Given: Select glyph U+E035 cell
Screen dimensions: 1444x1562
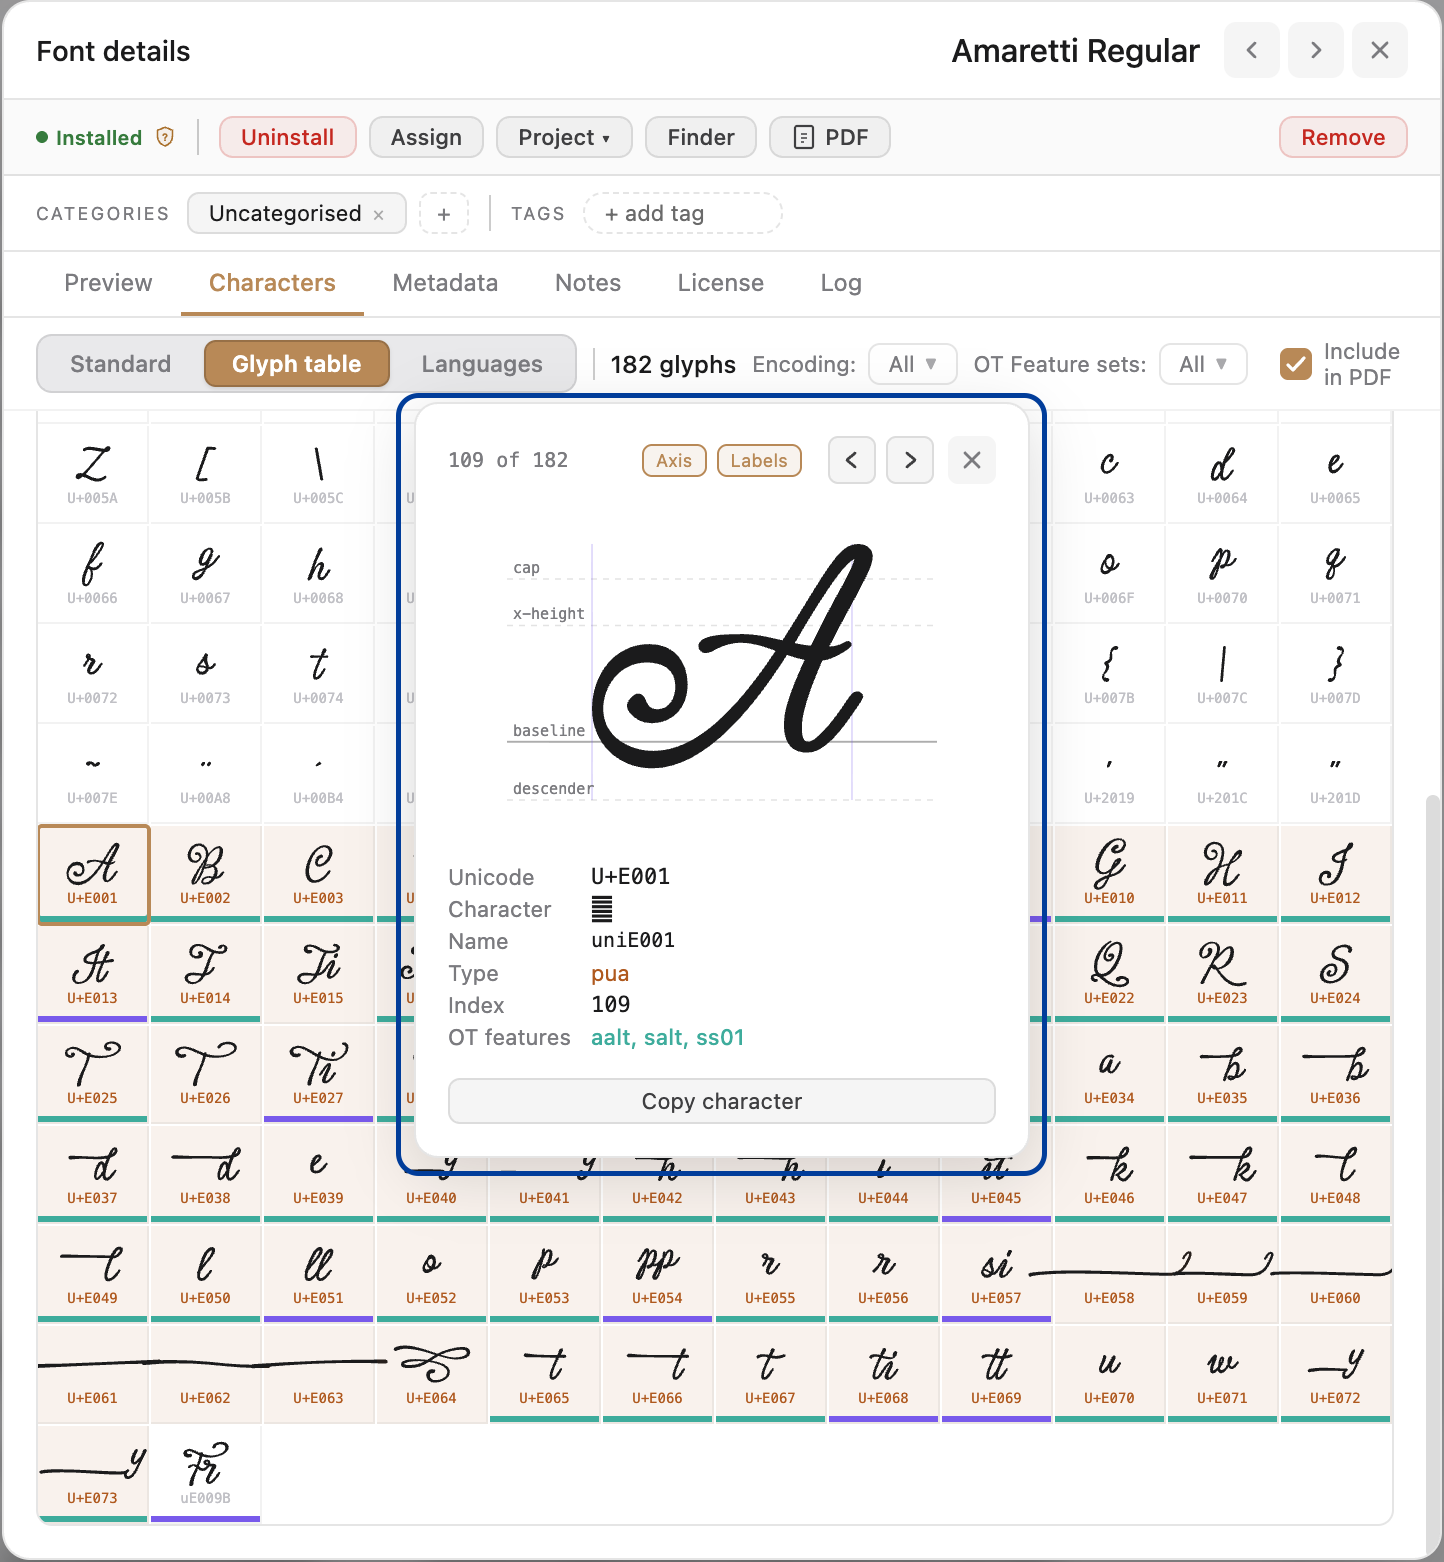Looking at the screenshot, I should coord(1222,1074).
